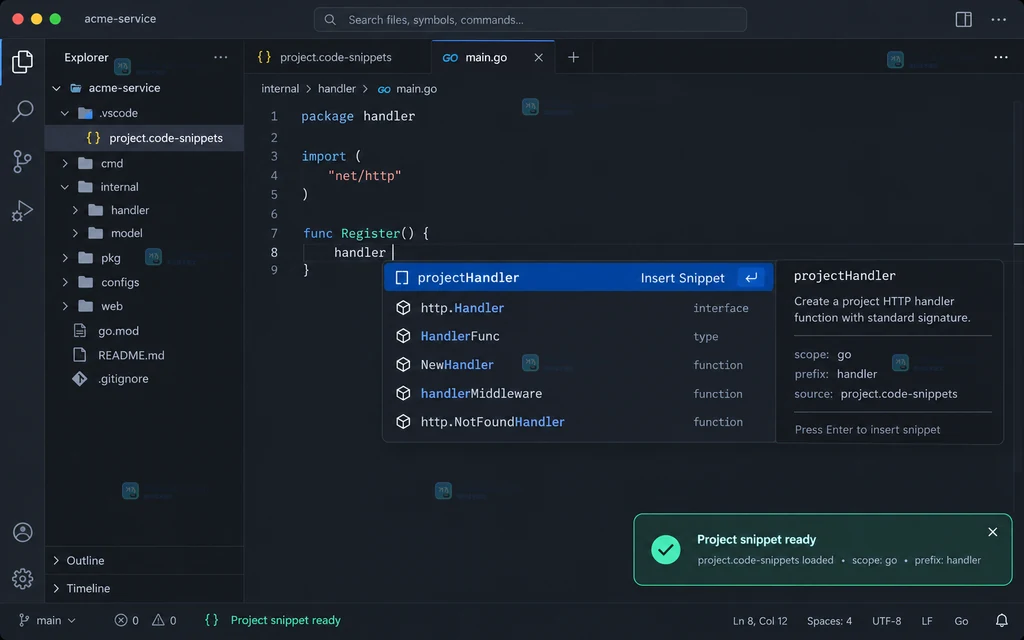This screenshot has height=640, width=1024.
Task: Click the search files, symbols, commands field
Action: click(530, 20)
